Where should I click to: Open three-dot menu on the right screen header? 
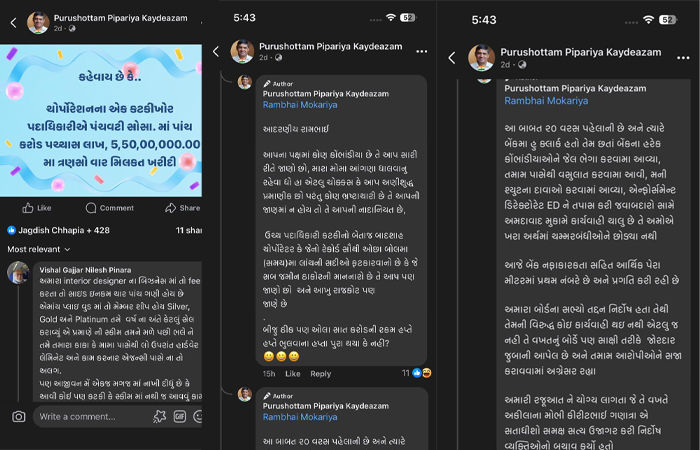683,58
